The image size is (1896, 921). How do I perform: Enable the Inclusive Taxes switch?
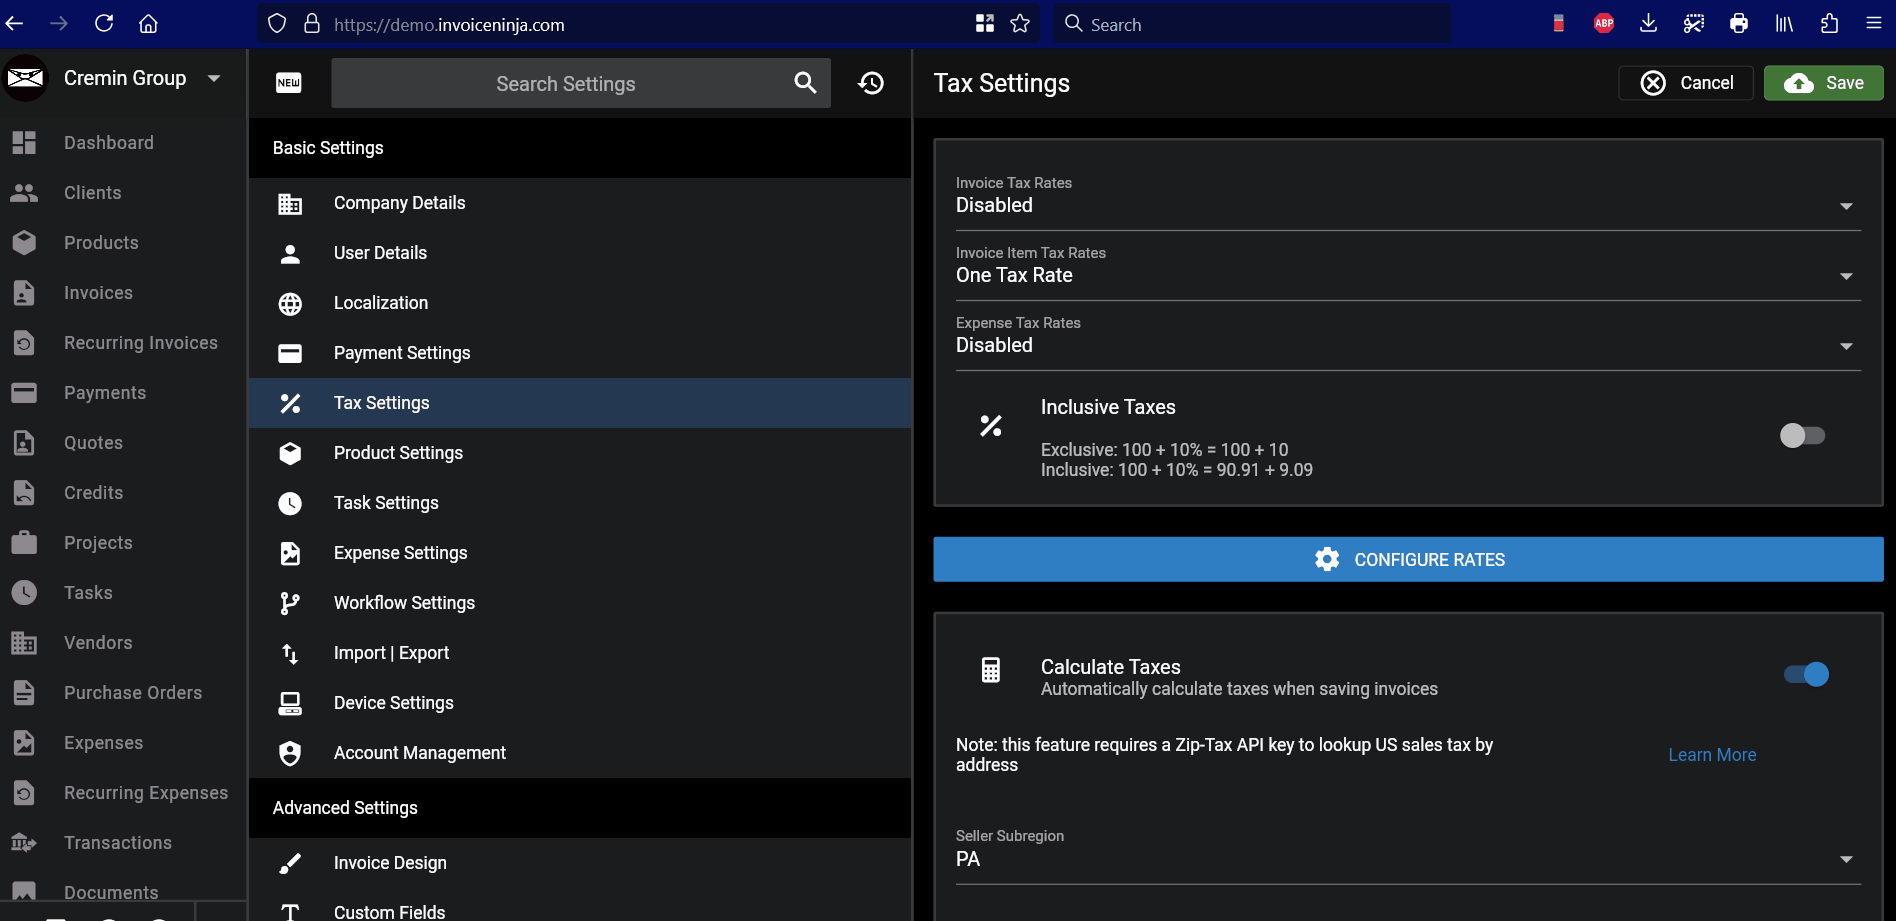(1802, 436)
